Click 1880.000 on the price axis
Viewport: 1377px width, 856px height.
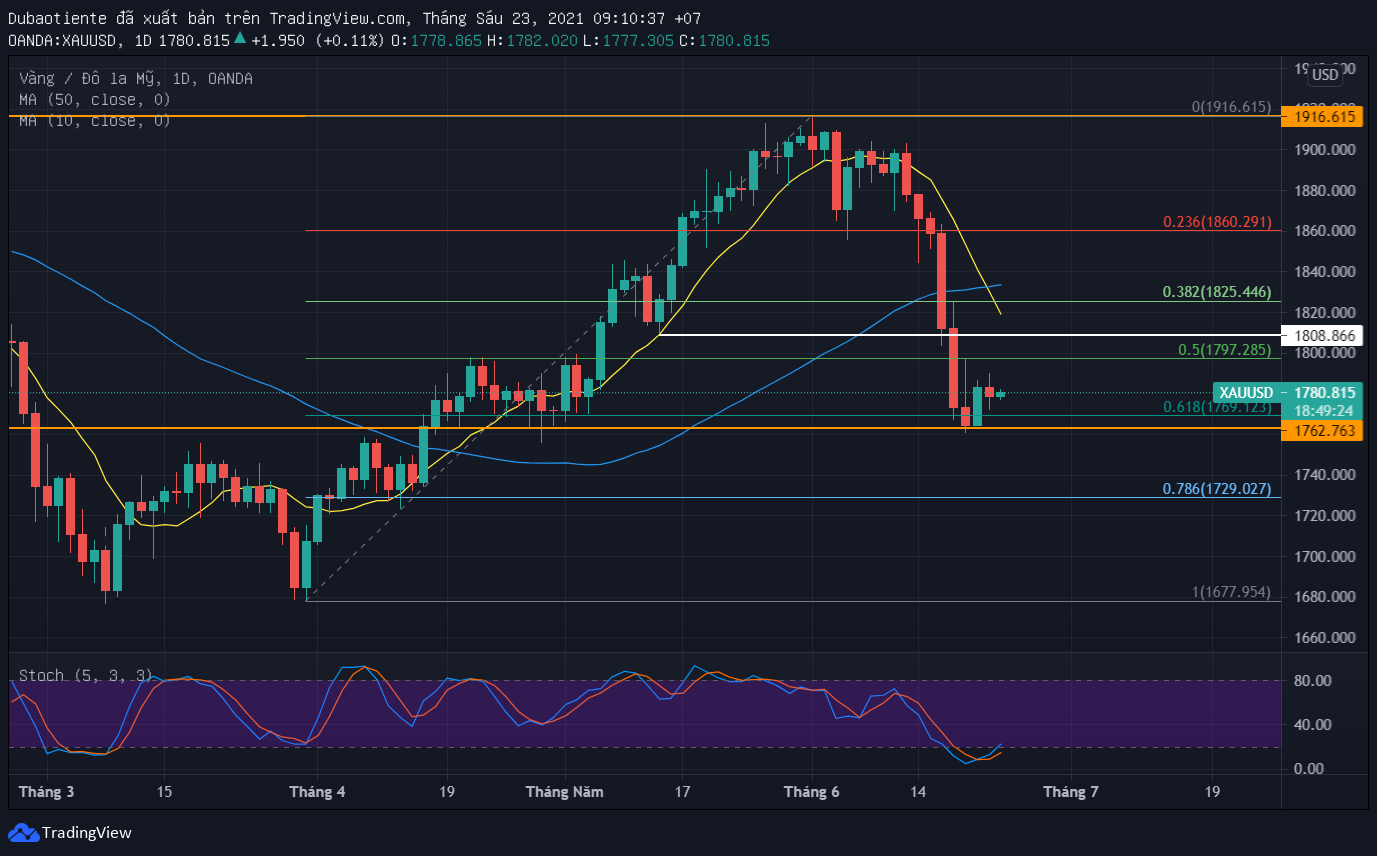(1324, 191)
